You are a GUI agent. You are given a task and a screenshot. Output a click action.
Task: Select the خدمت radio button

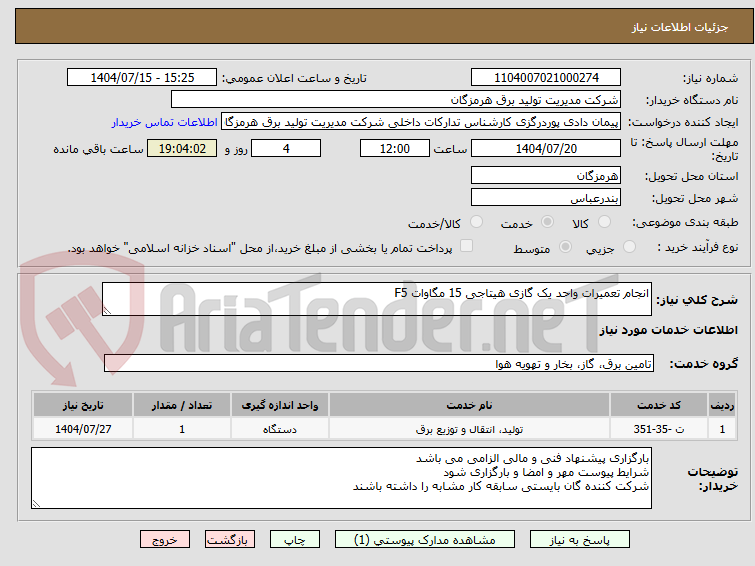click(547, 222)
